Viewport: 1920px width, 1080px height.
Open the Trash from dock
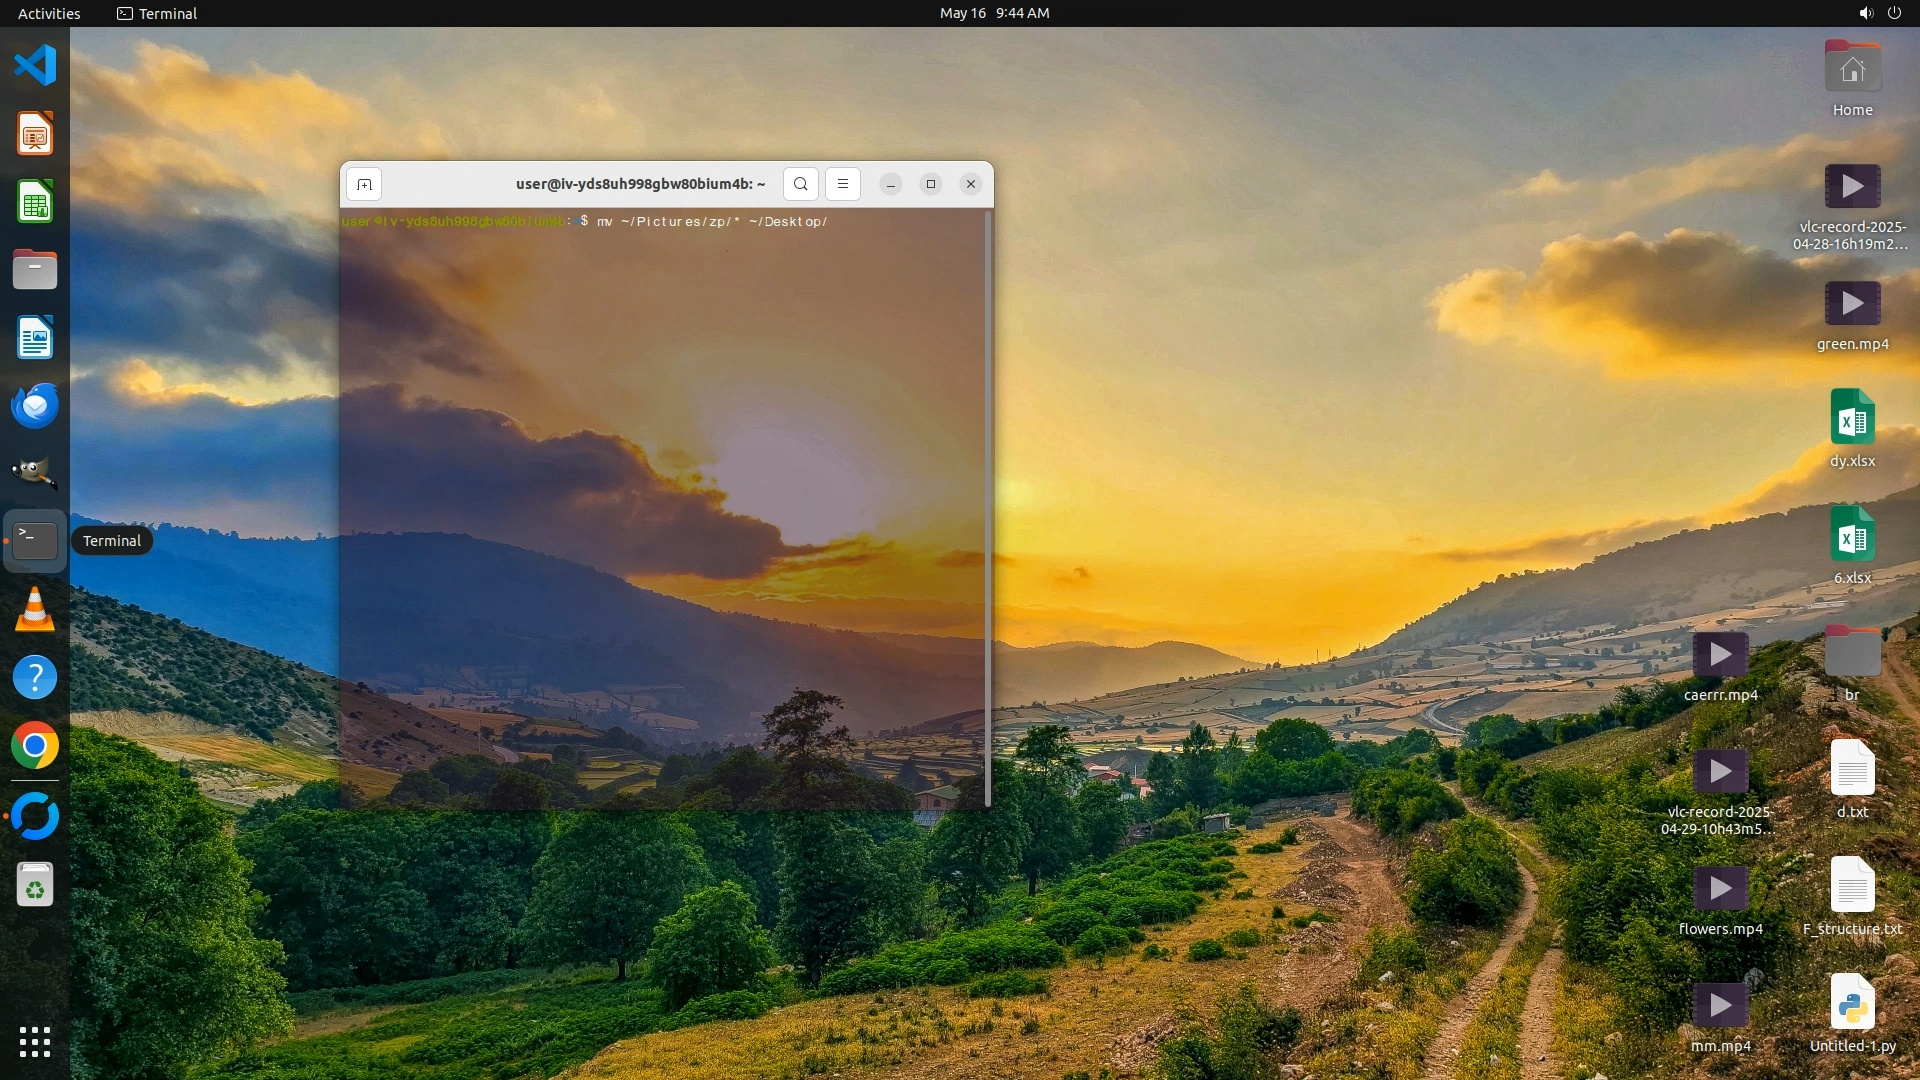click(35, 885)
